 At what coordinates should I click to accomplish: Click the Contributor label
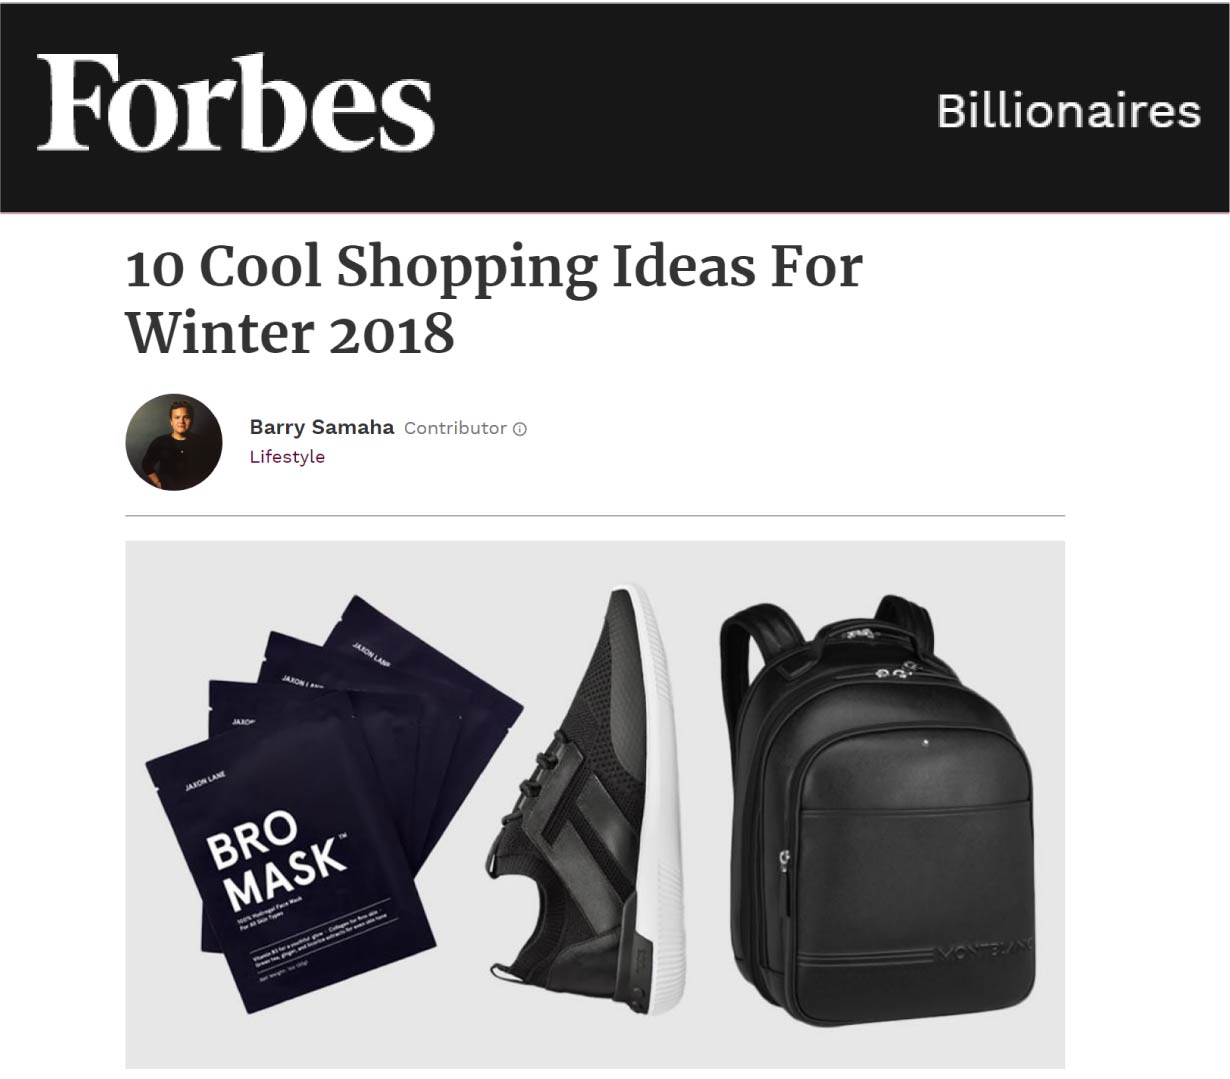(x=455, y=428)
